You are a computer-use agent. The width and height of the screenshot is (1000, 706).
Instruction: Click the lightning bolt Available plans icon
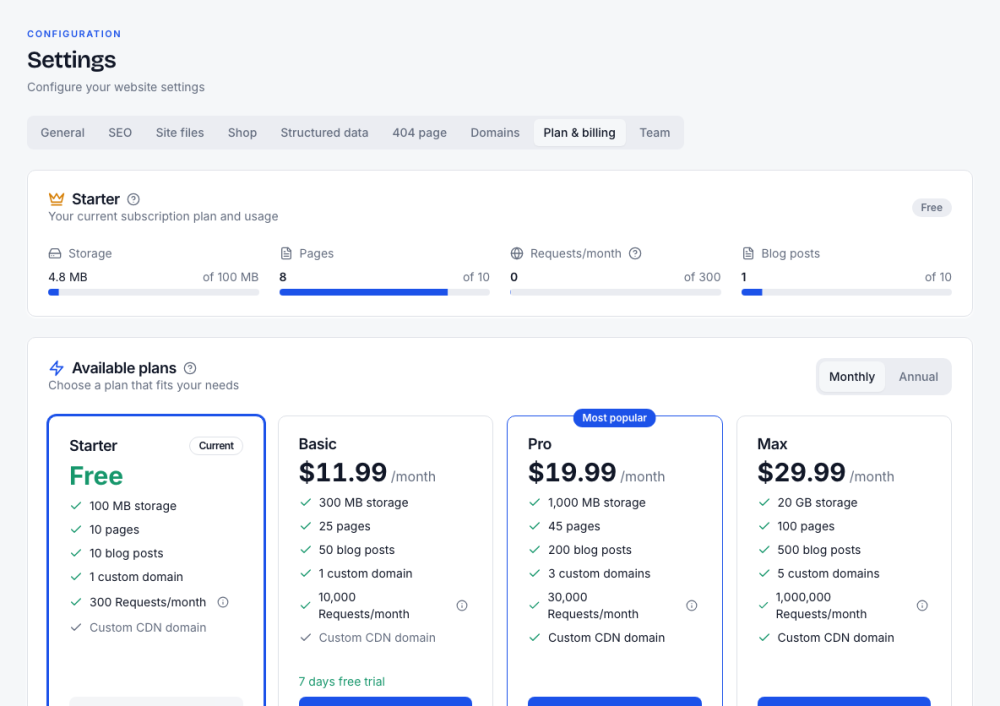point(56,368)
